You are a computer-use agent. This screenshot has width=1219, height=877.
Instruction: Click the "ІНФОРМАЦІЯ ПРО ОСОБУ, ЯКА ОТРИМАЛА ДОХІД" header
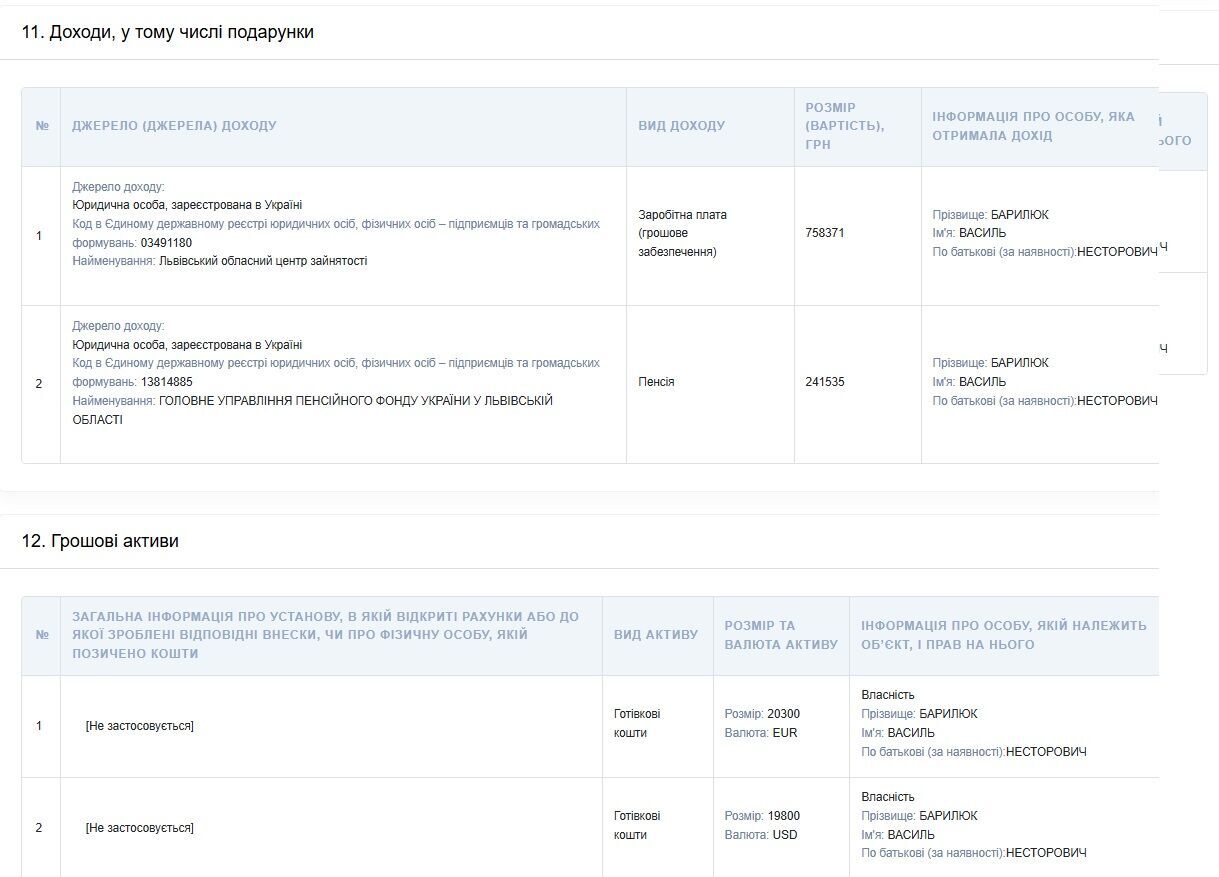click(1033, 126)
